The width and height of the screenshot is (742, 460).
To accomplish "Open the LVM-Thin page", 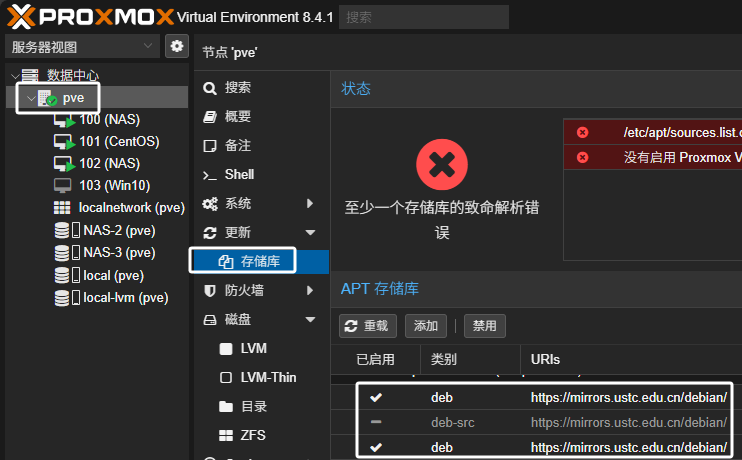I will (268, 377).
